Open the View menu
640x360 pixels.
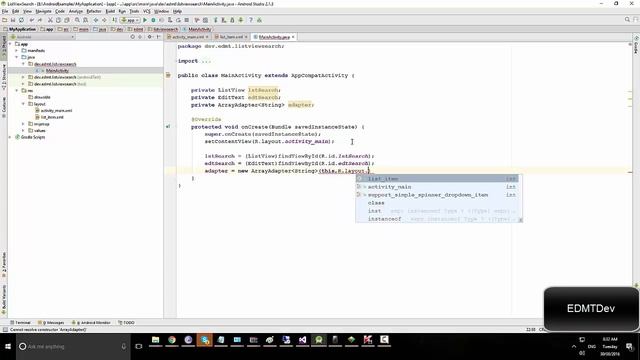(27, 11)
